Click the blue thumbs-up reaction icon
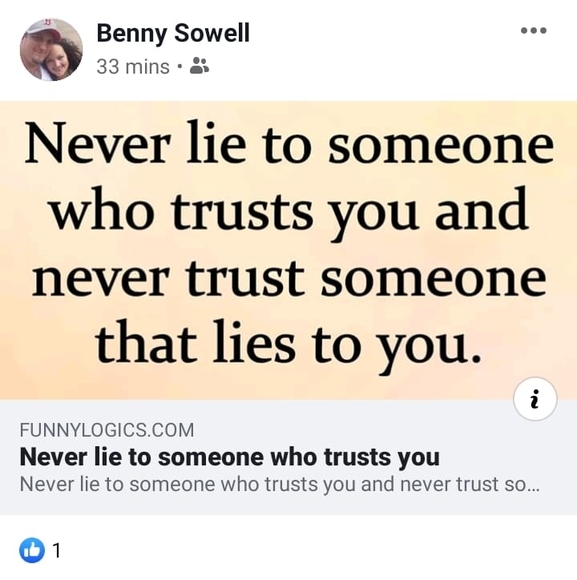The height and width of the screenshot is (580, 577). (x=32, y=550)
